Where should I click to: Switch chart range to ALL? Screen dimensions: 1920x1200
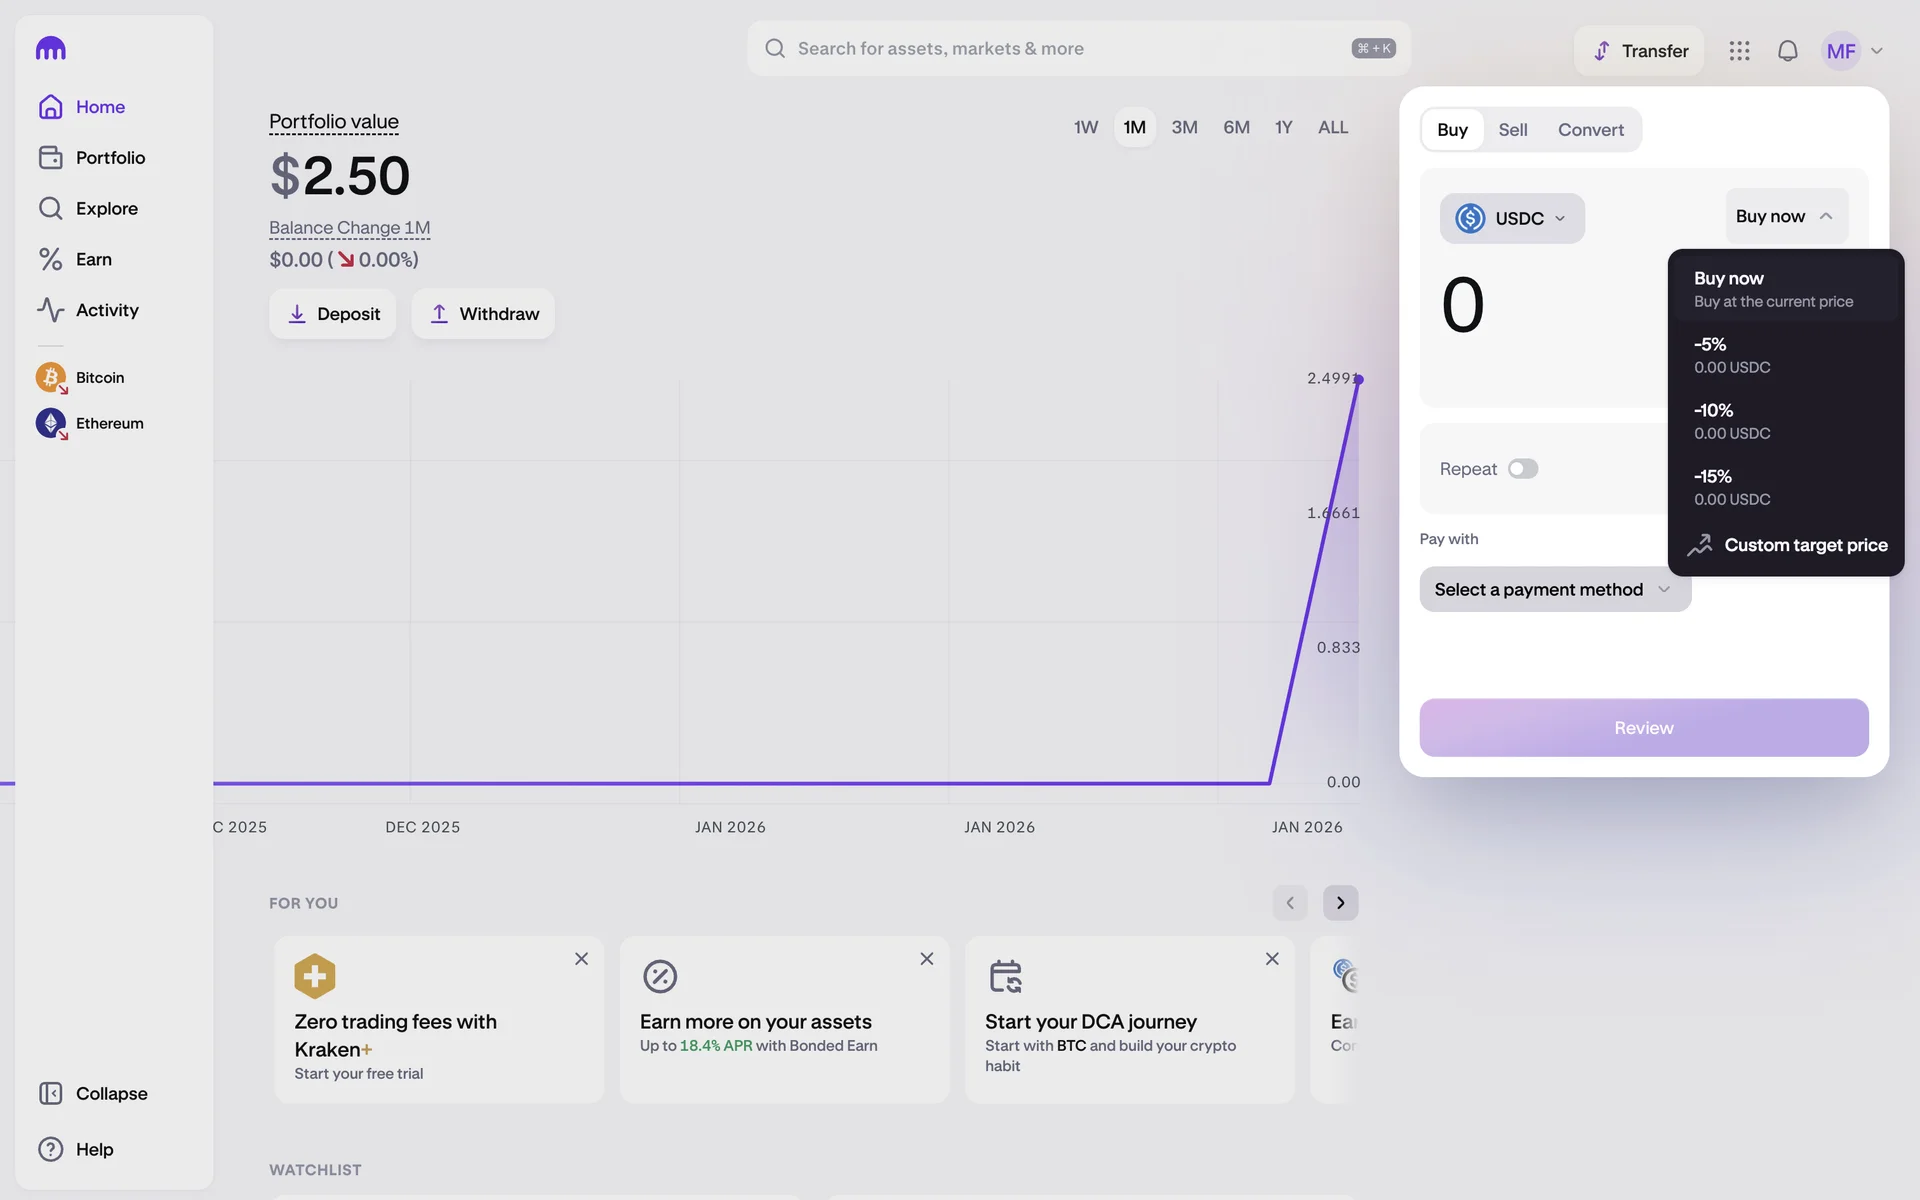click(x=1332, y=128)
